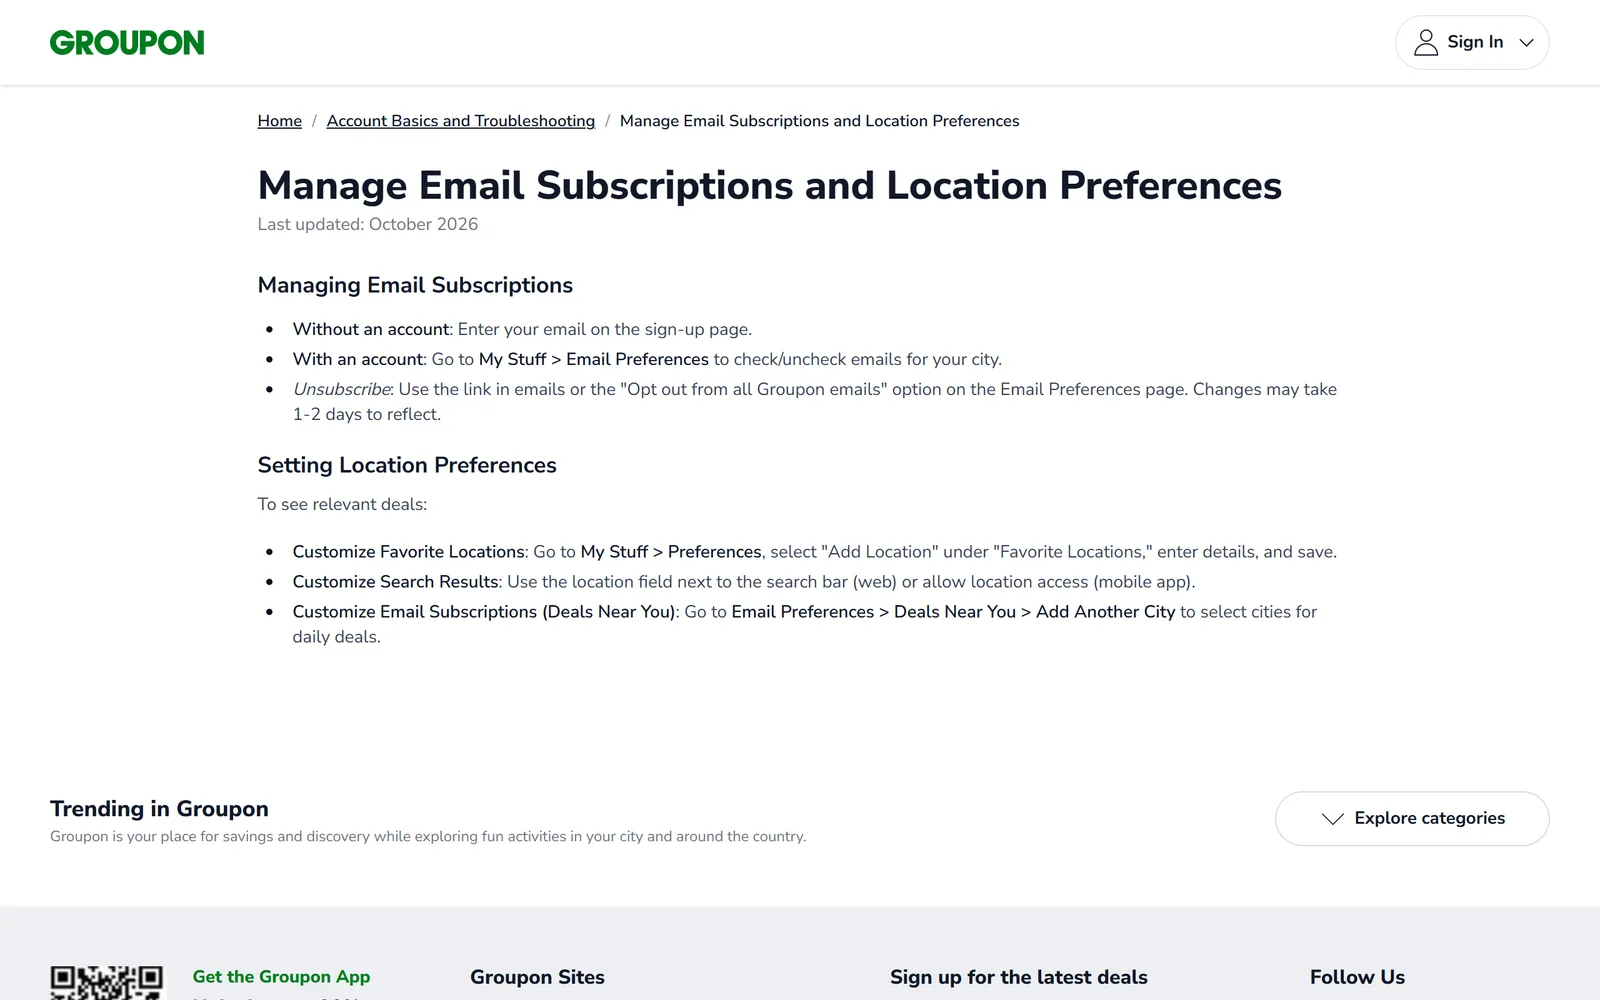Go to Home breadcrumb link

[x=280, y=121]
